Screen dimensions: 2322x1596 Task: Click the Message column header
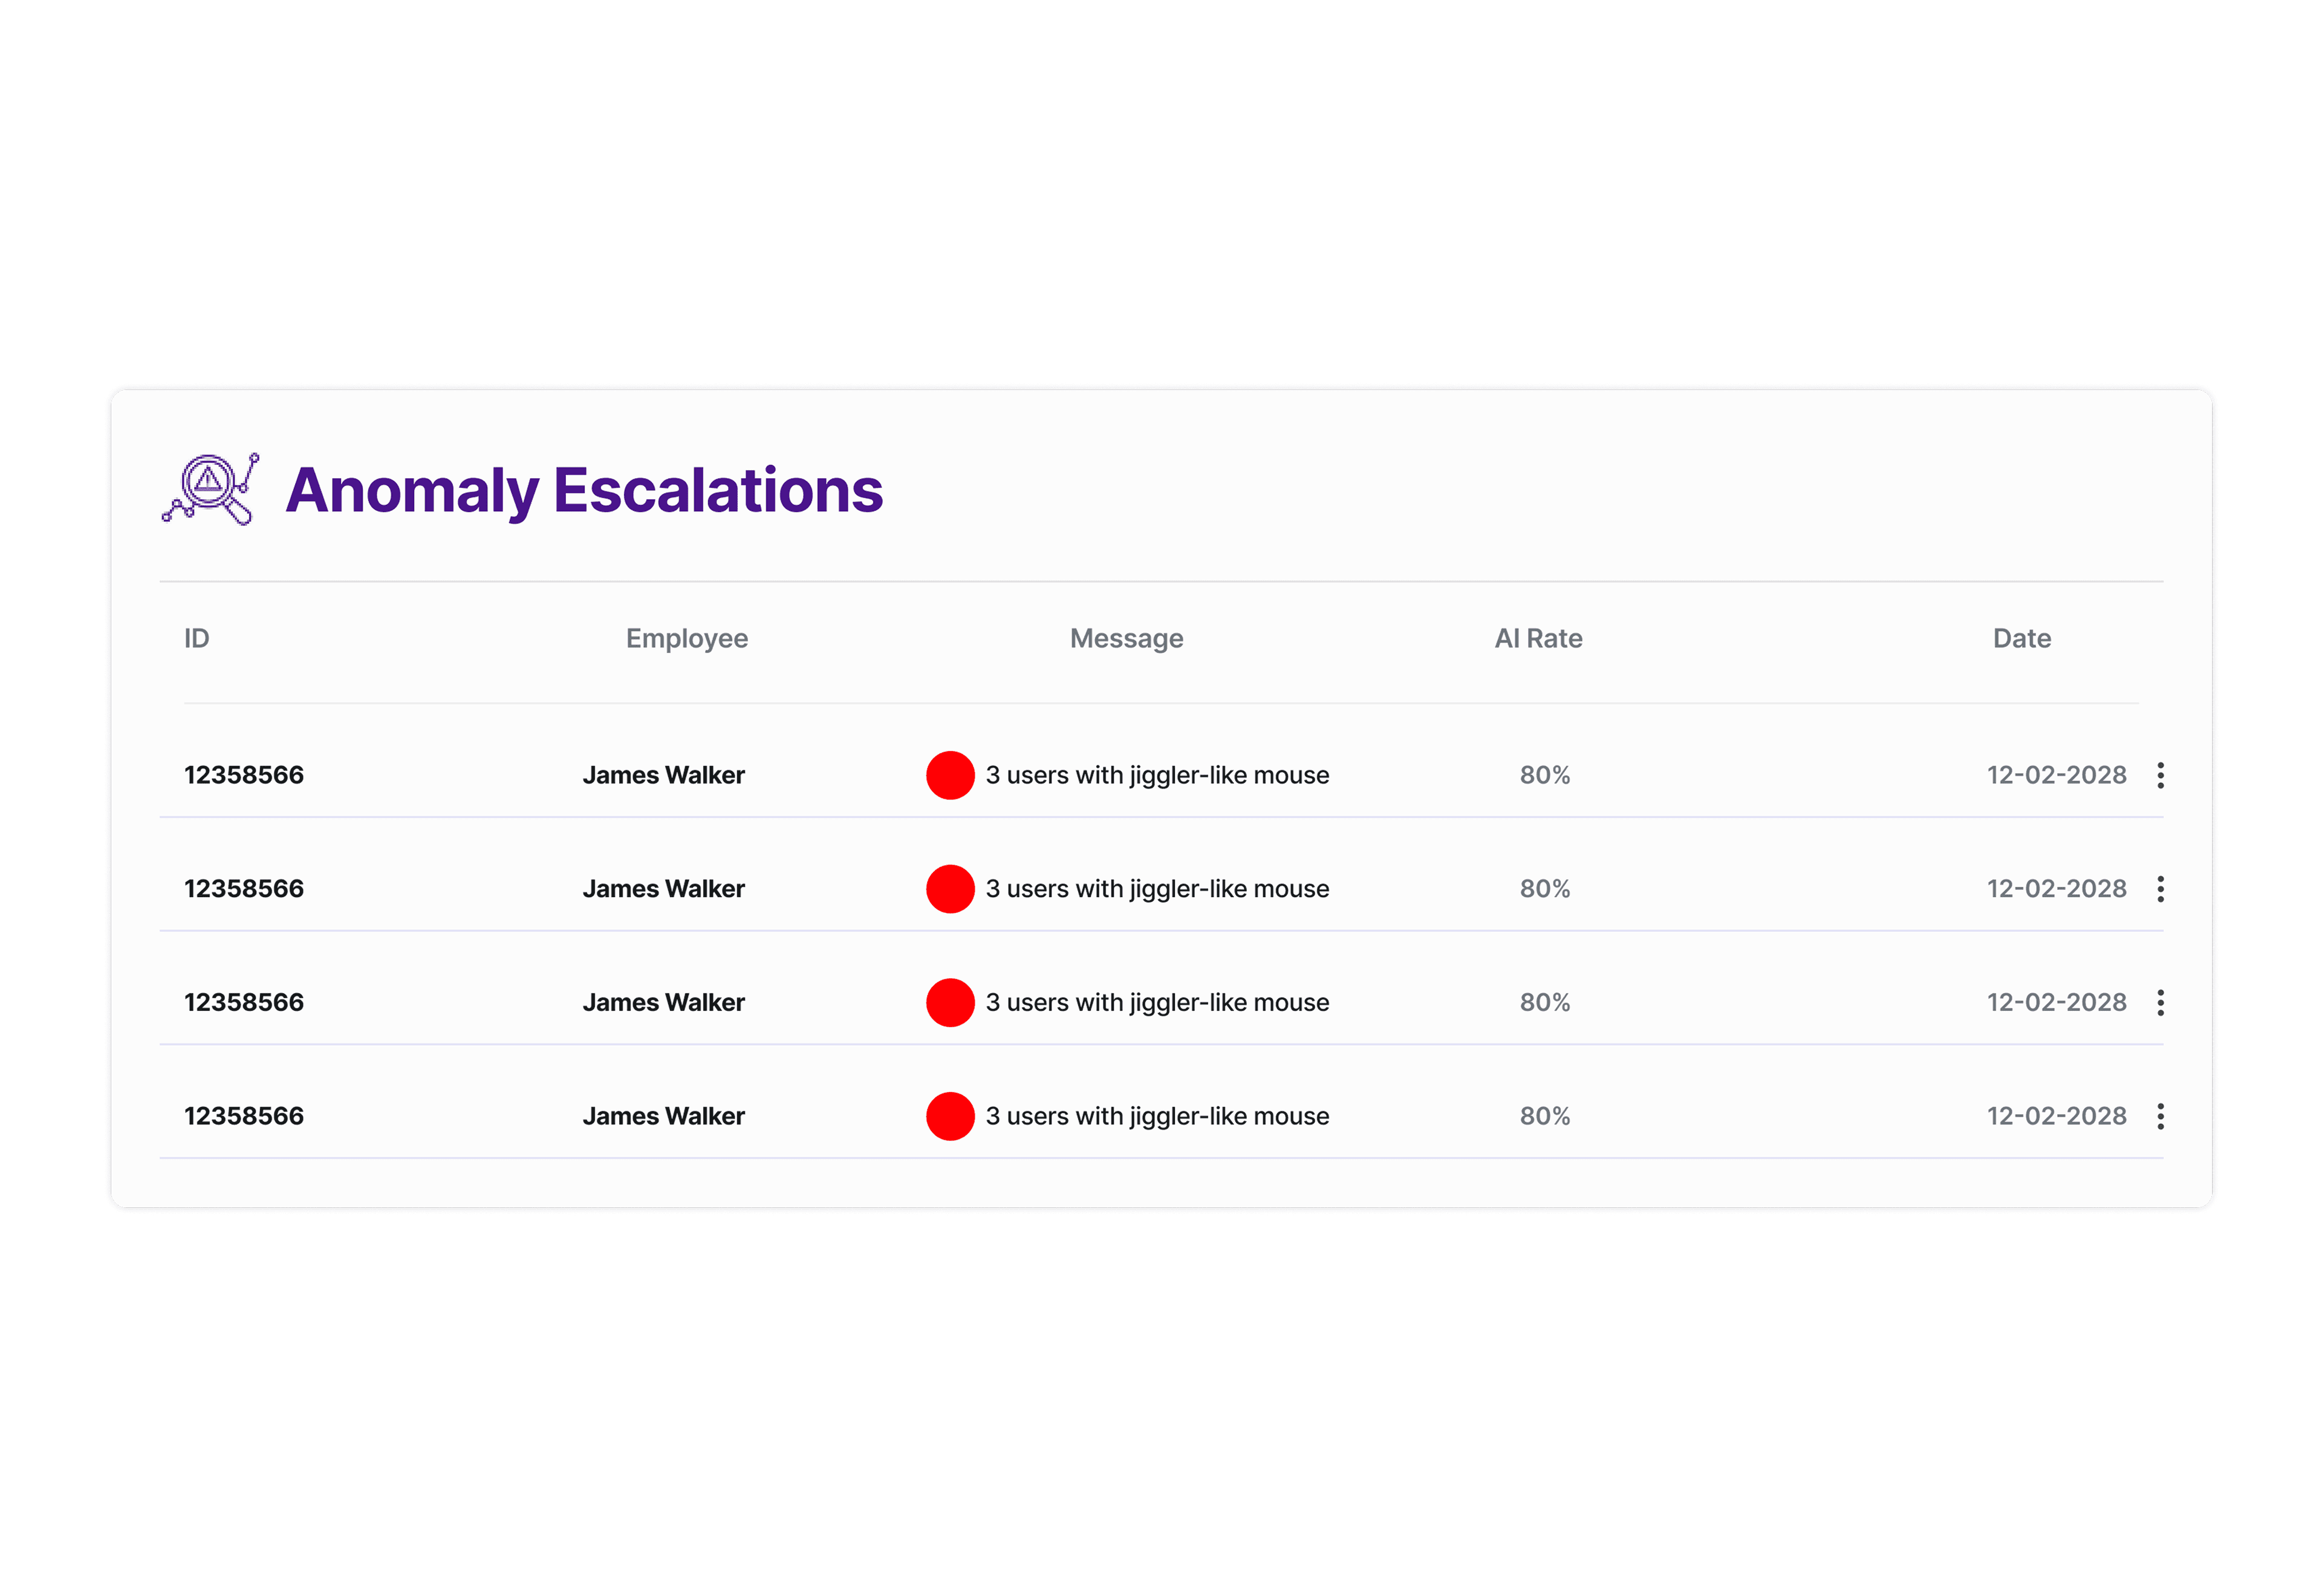[x=1126, y=638]
